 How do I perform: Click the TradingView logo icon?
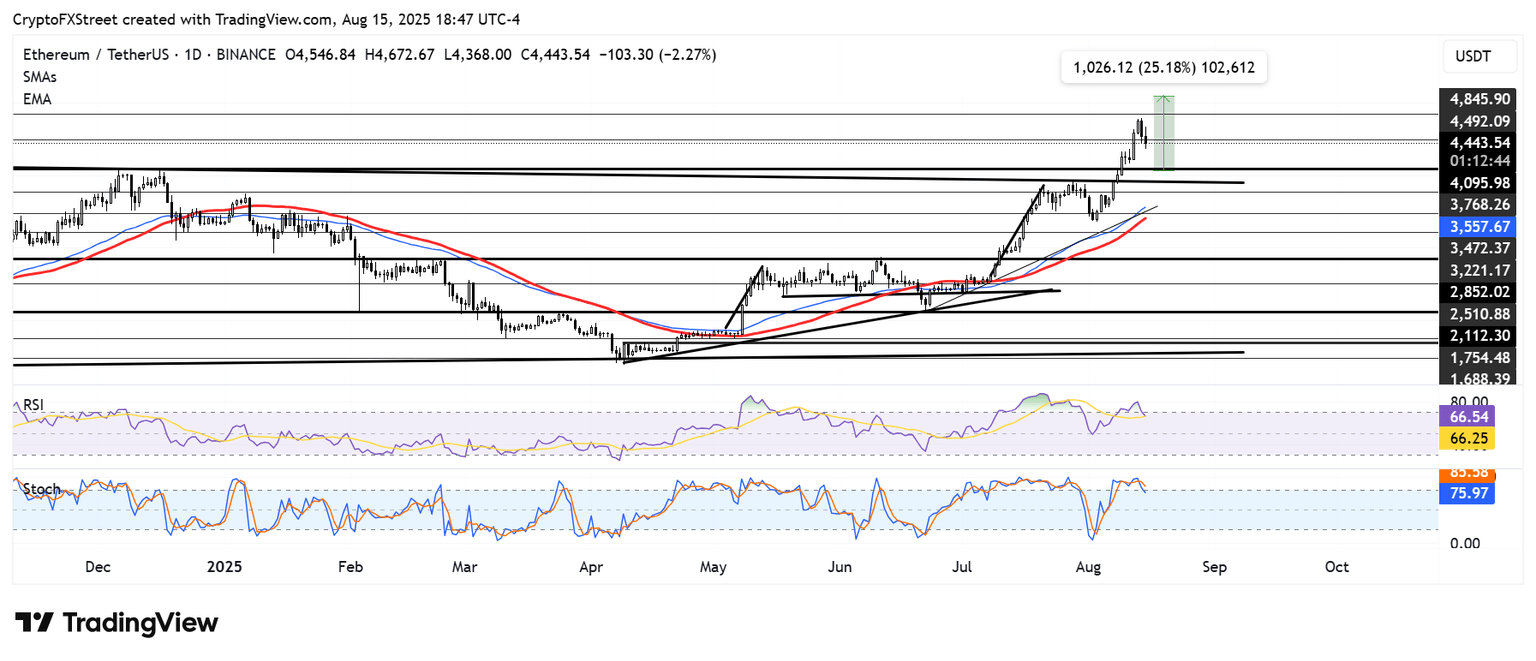tap(33, 623)
